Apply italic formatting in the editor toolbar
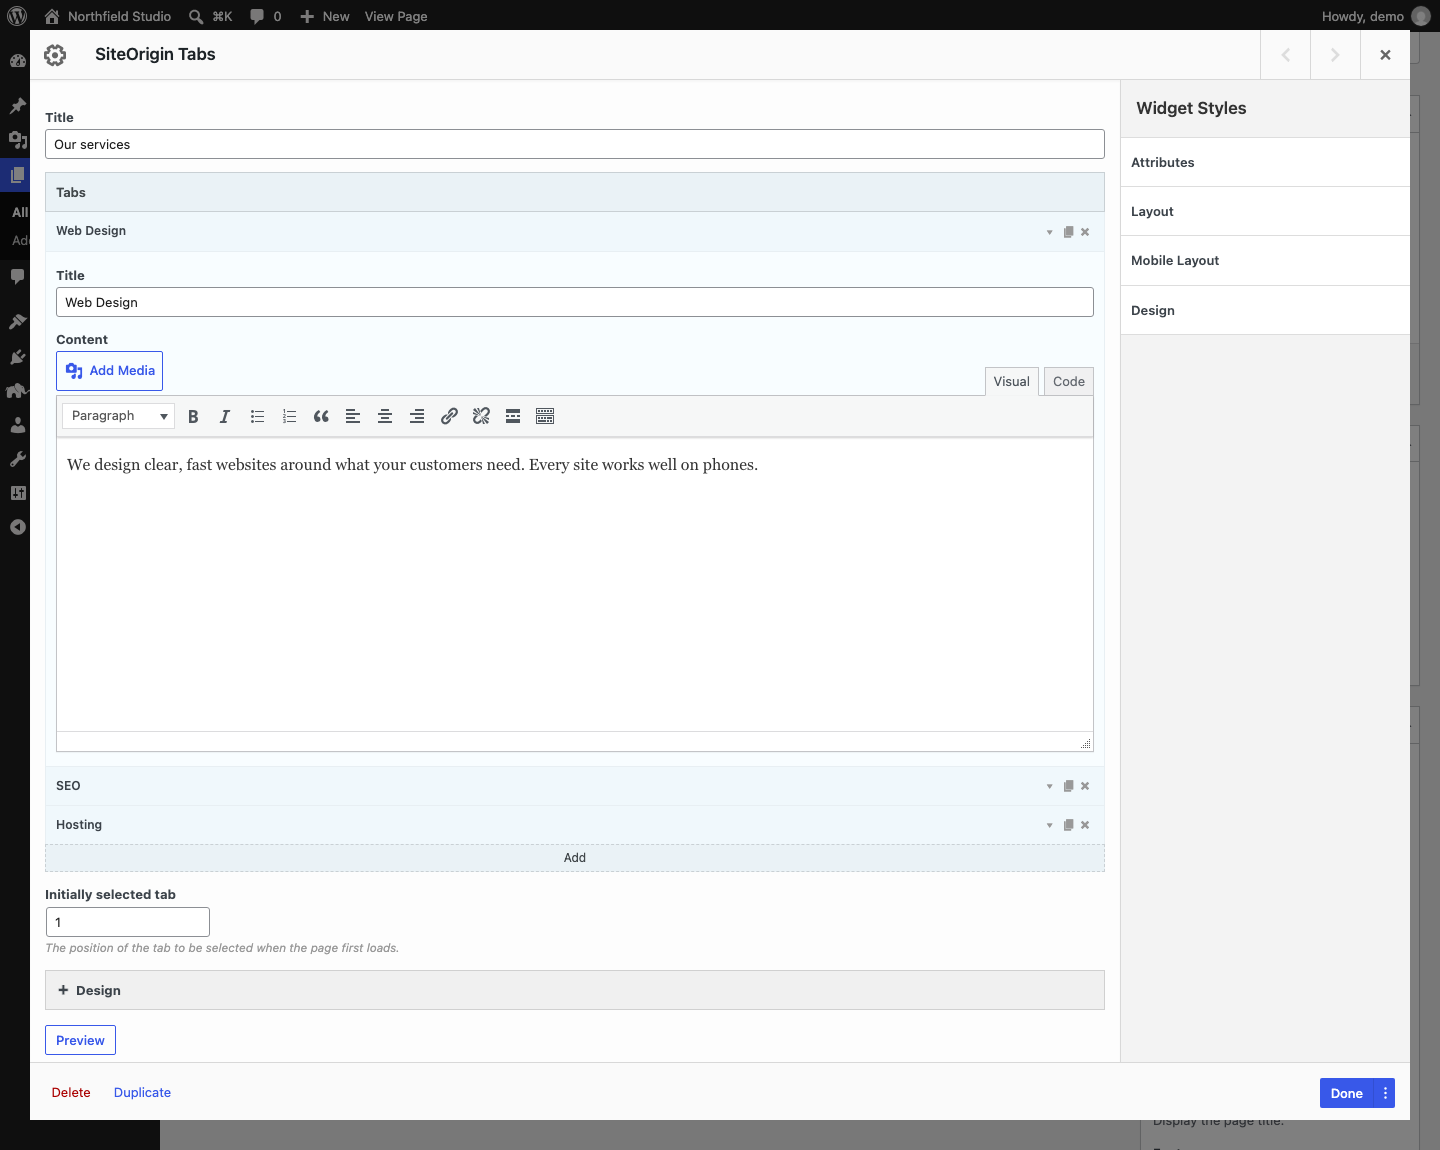This screenshot has height=1150, width=1440. pos(225,416)
